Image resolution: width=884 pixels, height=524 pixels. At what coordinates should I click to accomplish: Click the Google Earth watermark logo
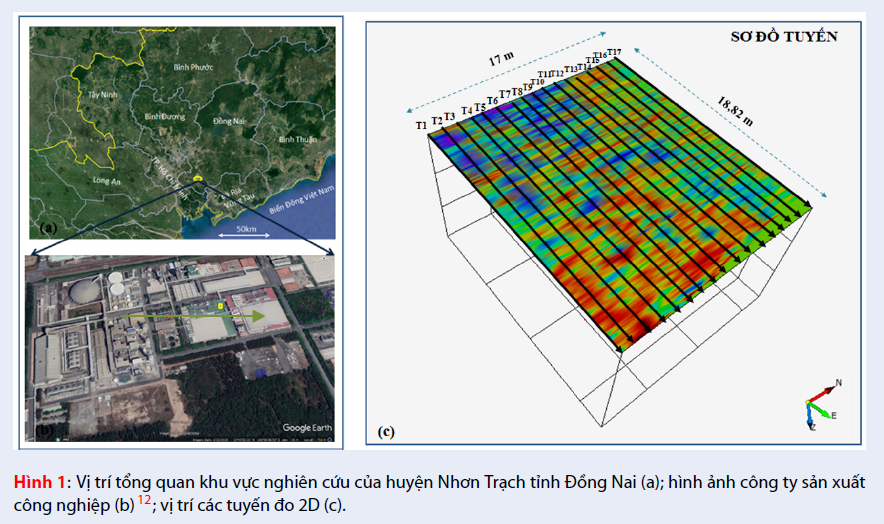(x=307, y=428)
